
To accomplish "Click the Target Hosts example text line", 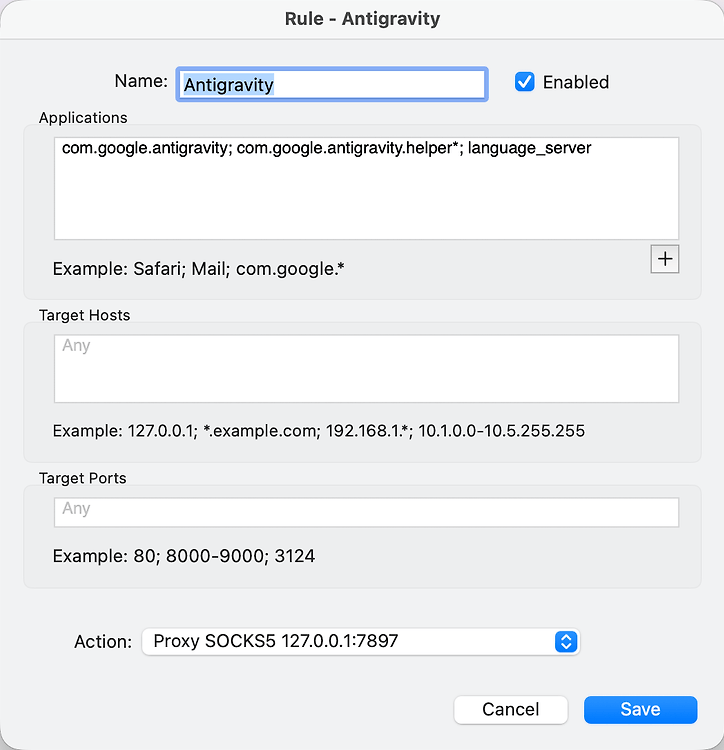I will pos(318,431).
